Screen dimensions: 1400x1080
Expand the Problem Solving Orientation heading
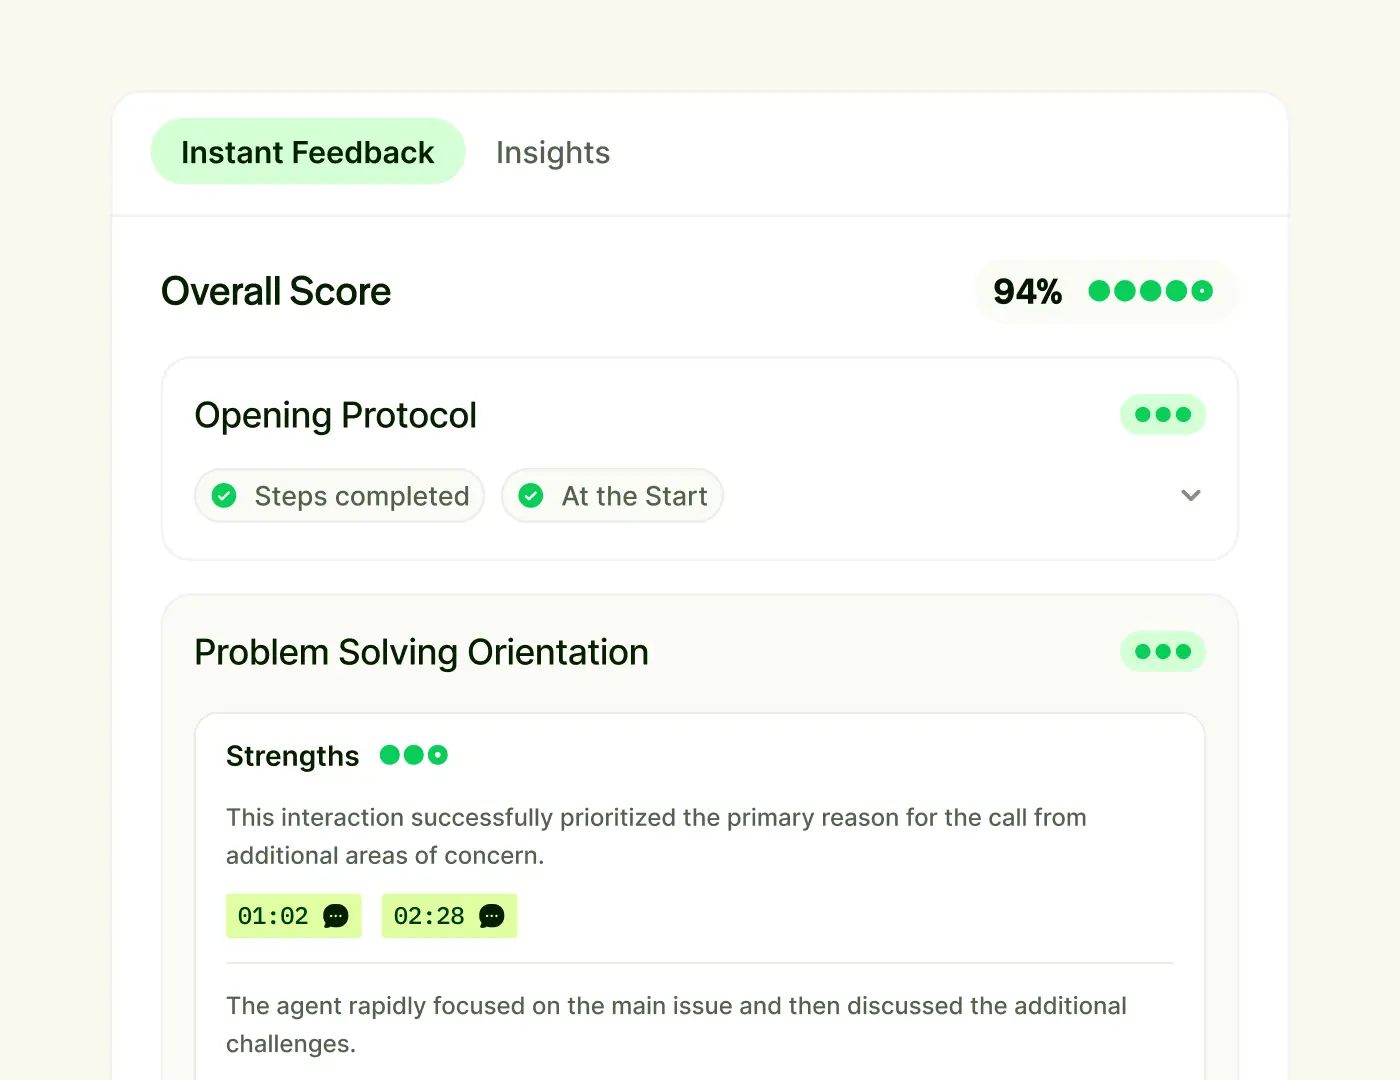pyautogui.click(x=422, y=652)
